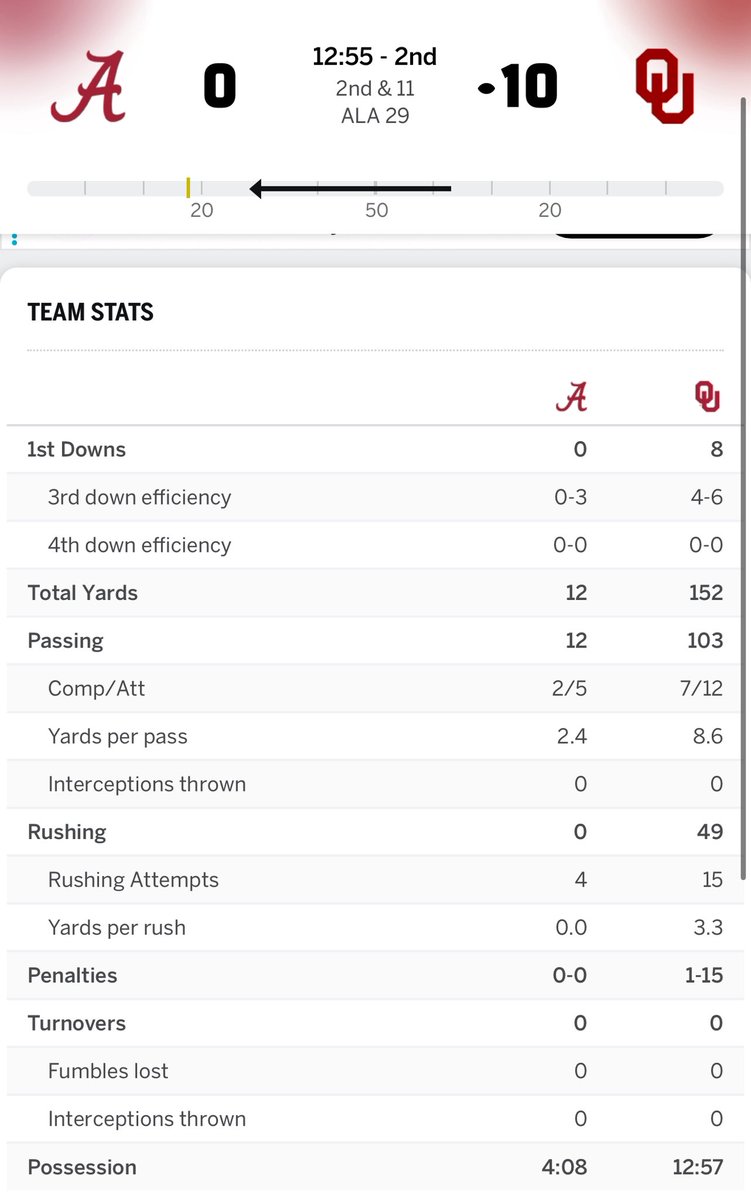Click the page scrollbar on the right edge
The height and width of the screenshot is (1200, 751).
point(742,488)
